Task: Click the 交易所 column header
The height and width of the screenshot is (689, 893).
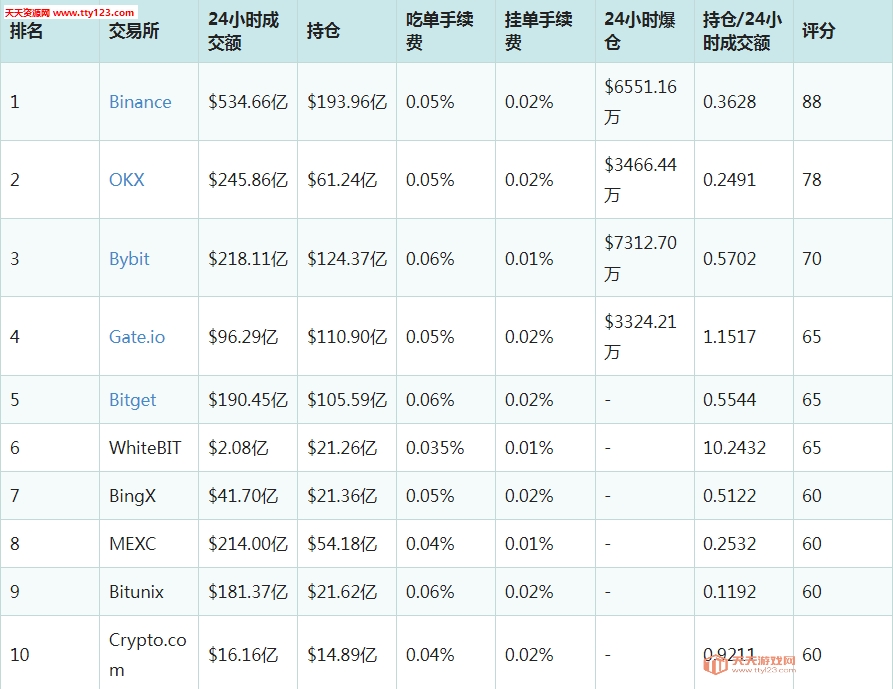Action: click(134, 30)
